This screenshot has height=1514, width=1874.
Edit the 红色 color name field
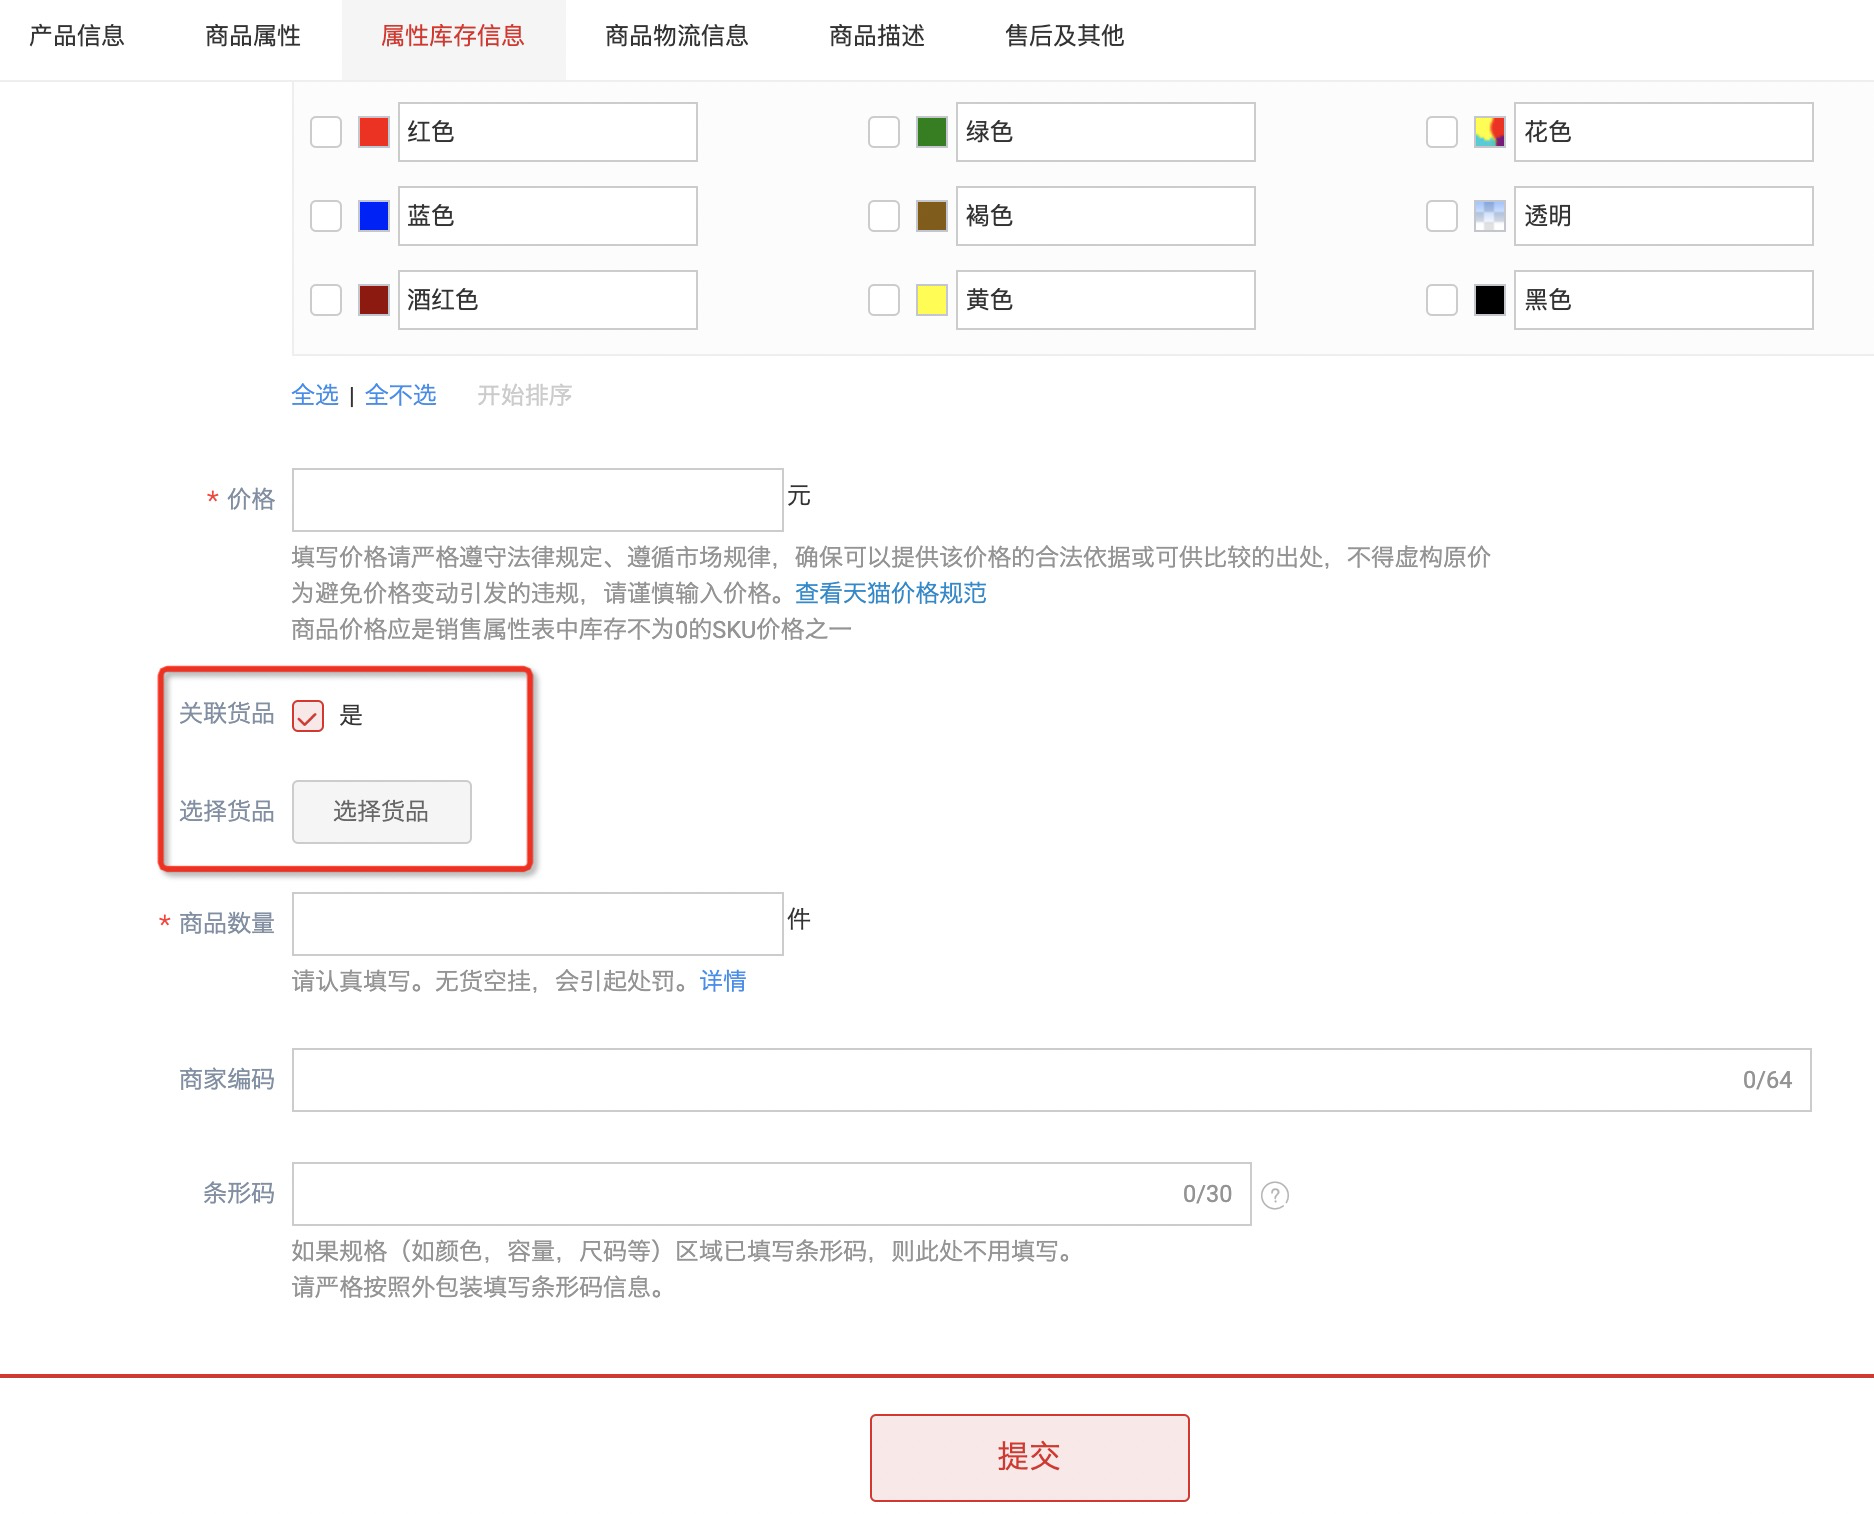click(x=548, y=132)
